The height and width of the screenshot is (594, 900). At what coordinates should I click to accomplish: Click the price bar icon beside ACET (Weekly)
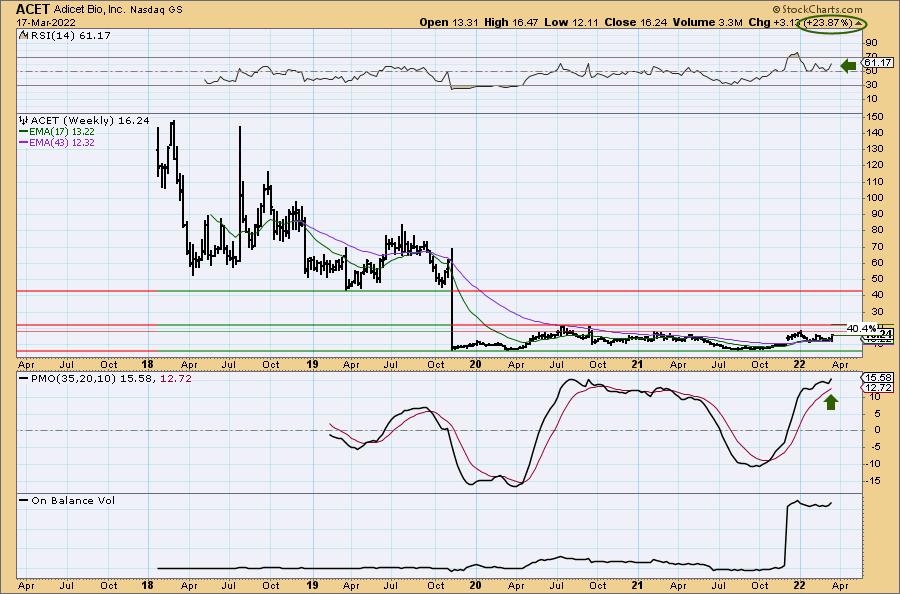coord(24,121)
